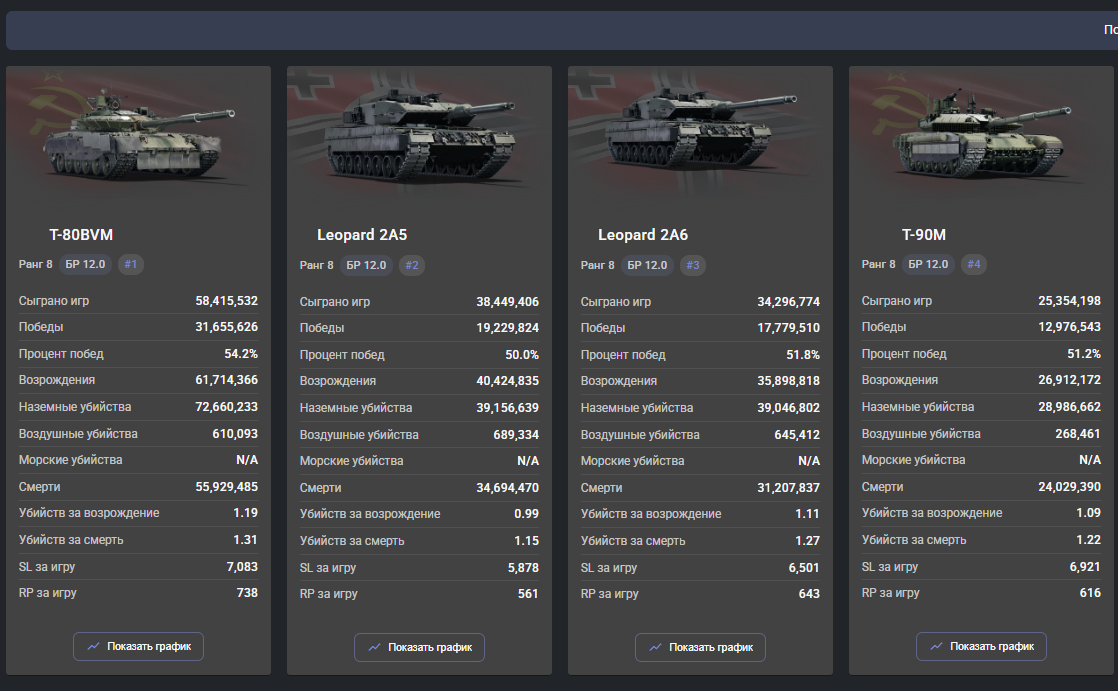Select win rate 51.8% on Leopard 2A6
Image resolution: width=1118 pixels, height=691 pixels.
click(803, 354)
